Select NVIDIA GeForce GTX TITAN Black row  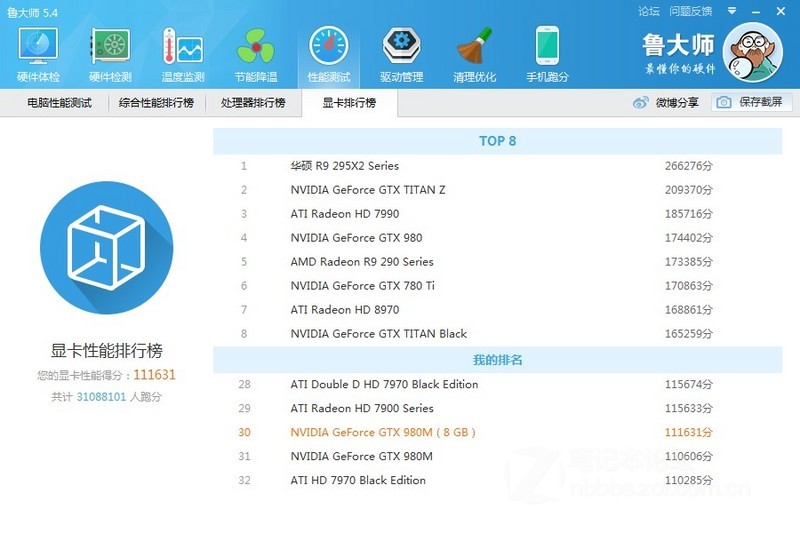[497, 334]
